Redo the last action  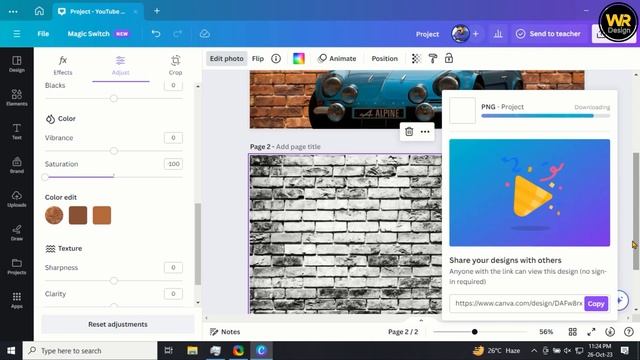(x=178, y=34)
